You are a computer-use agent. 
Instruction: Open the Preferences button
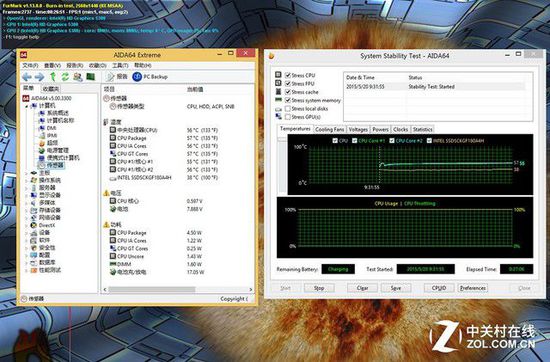(472, 288)
